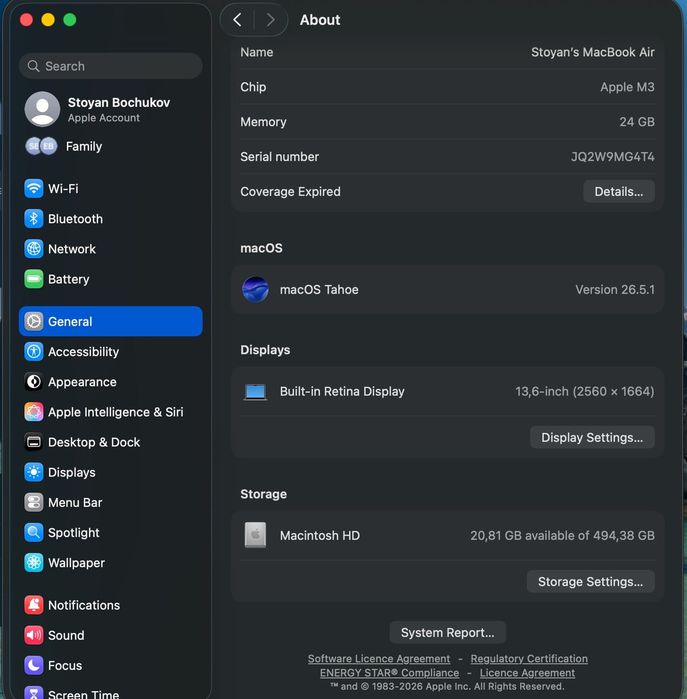The image size is (687, 699).
Task: Select Apple Intelligence & Siri in sidebar
Action: click(x=111, y=412)
